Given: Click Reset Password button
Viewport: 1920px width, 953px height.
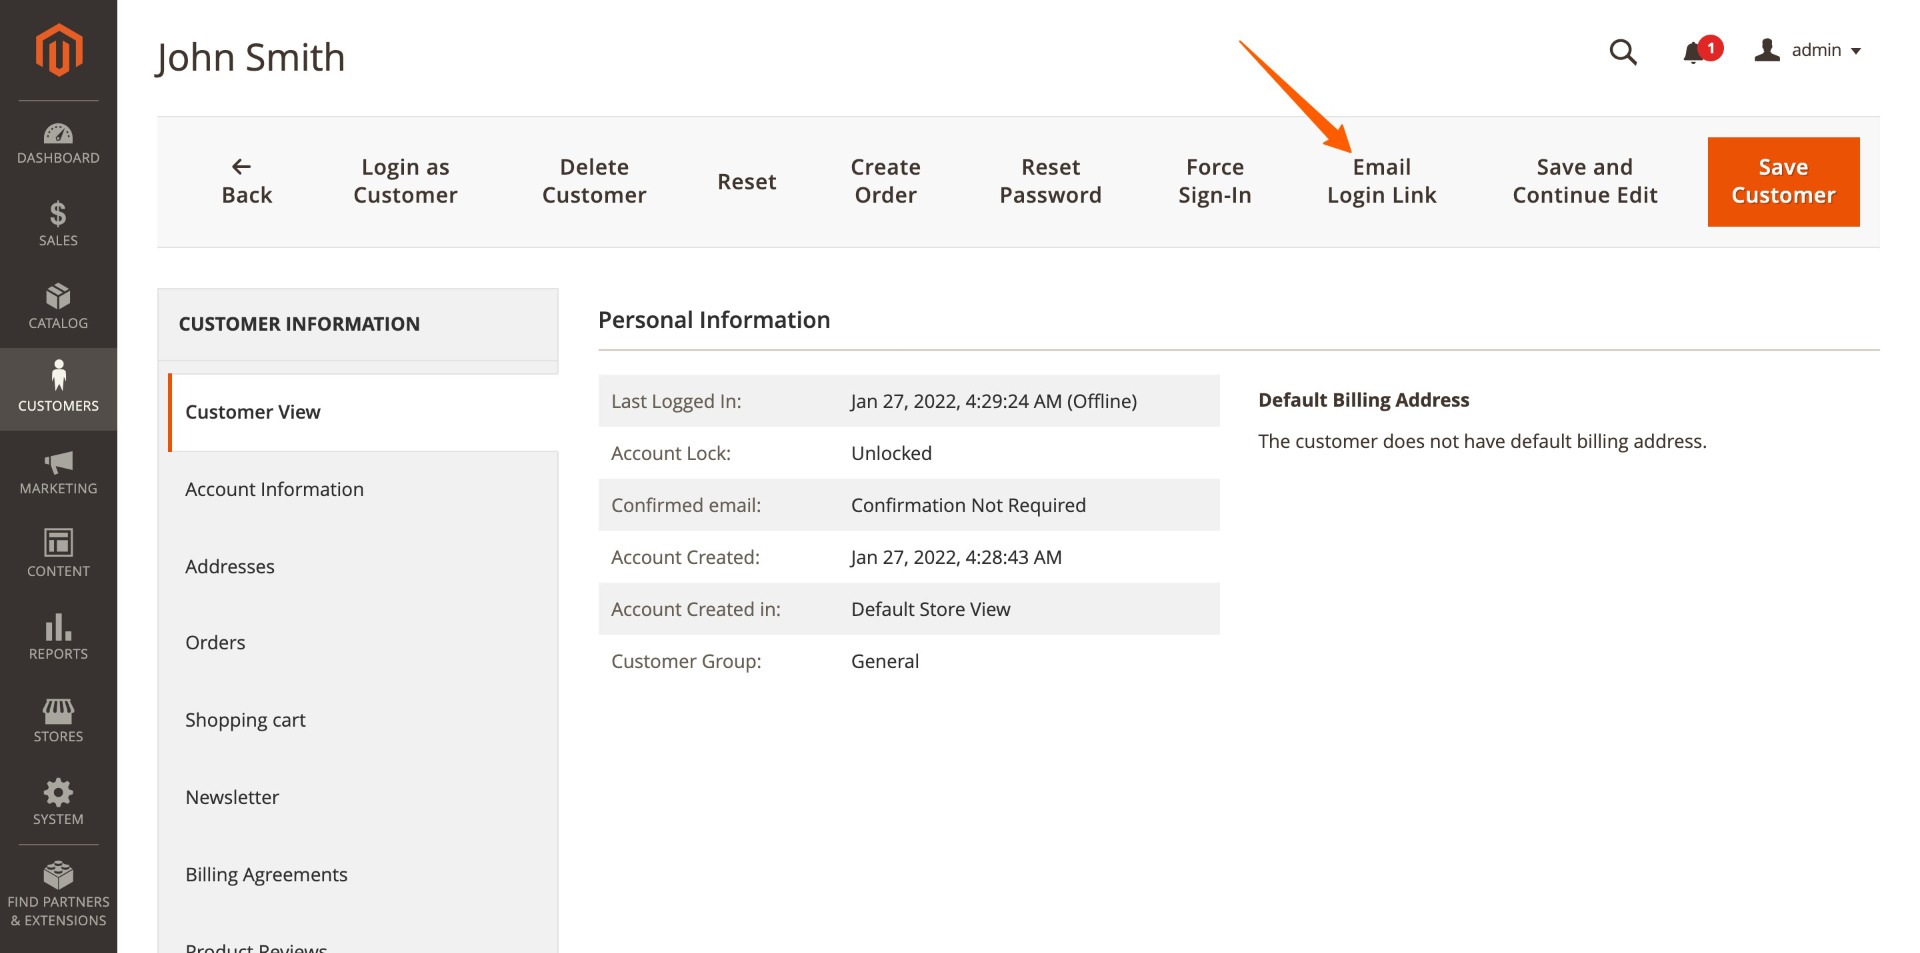Looking at the screenshot, I should pos(1051,182).
